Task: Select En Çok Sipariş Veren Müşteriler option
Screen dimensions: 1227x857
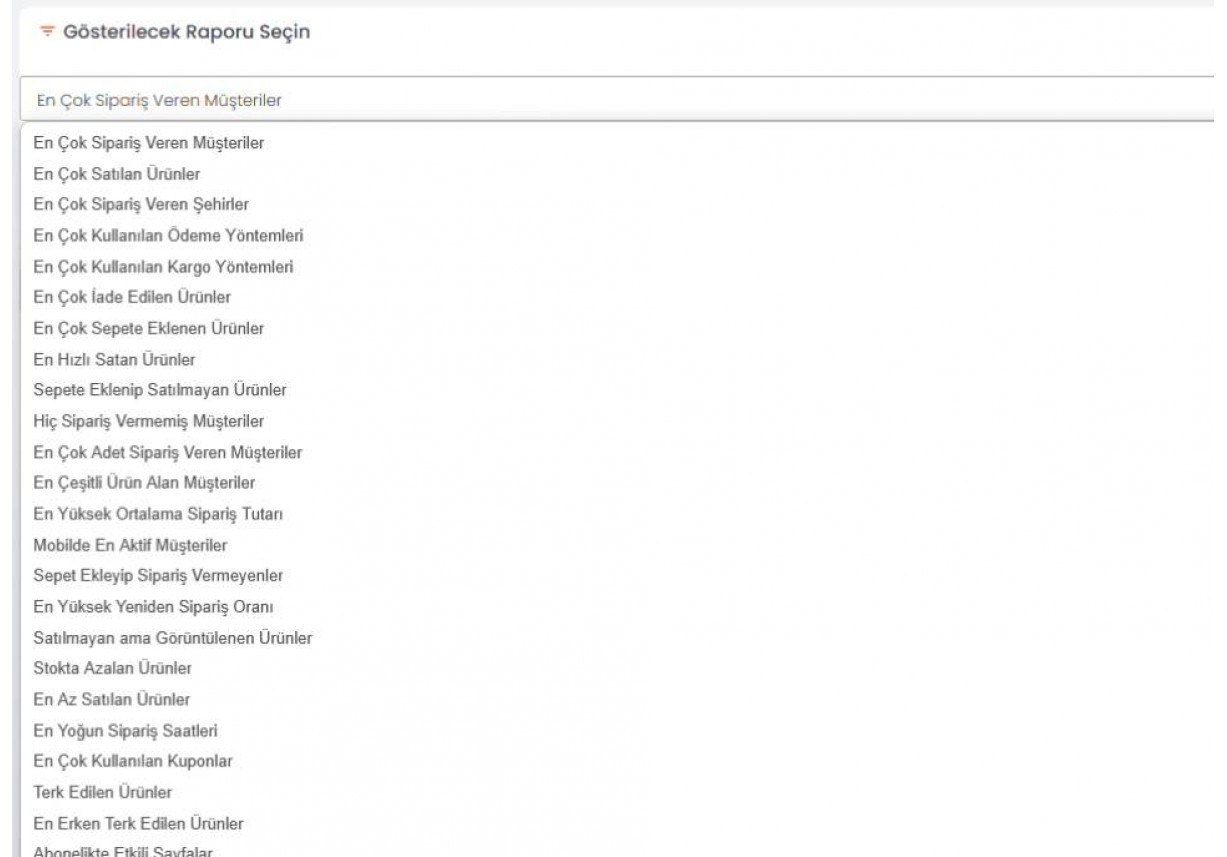Action: (148, 143)
